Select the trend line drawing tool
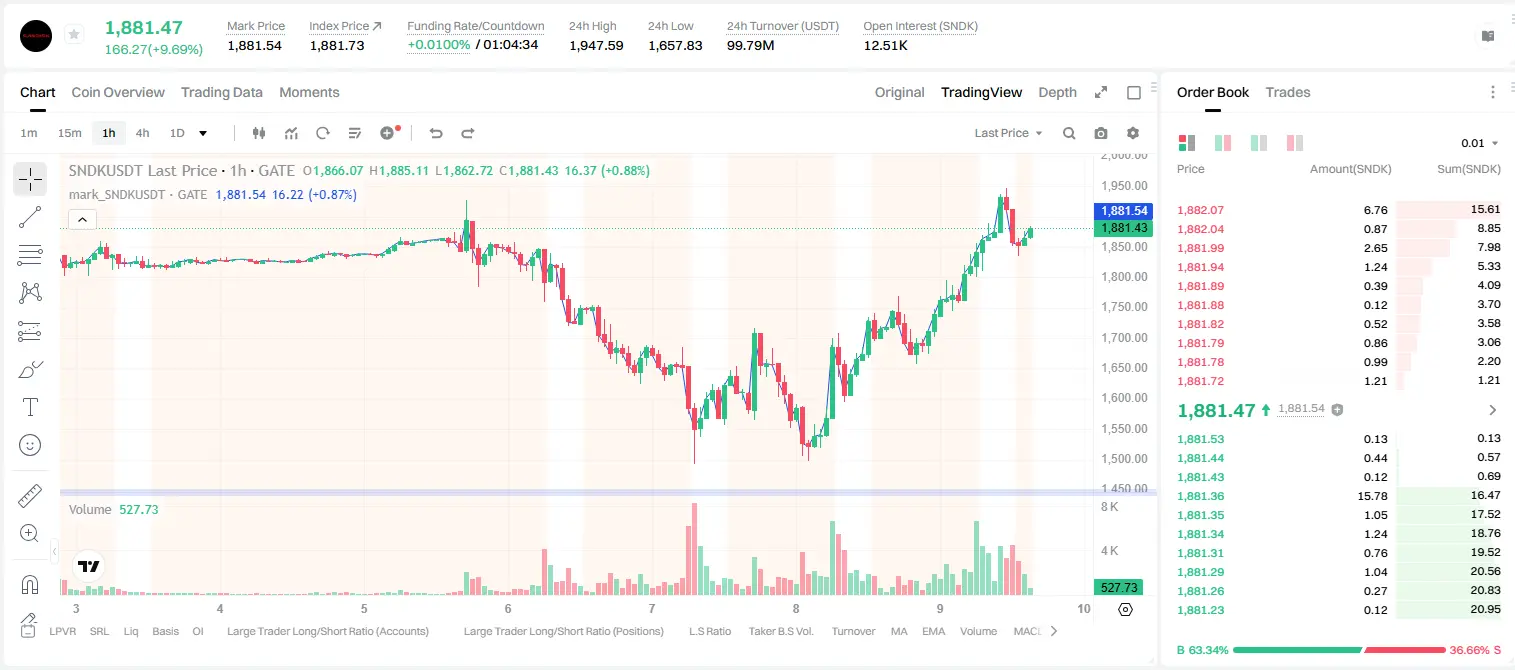The width and height of the screenshot is (1515, 670). 30,217
